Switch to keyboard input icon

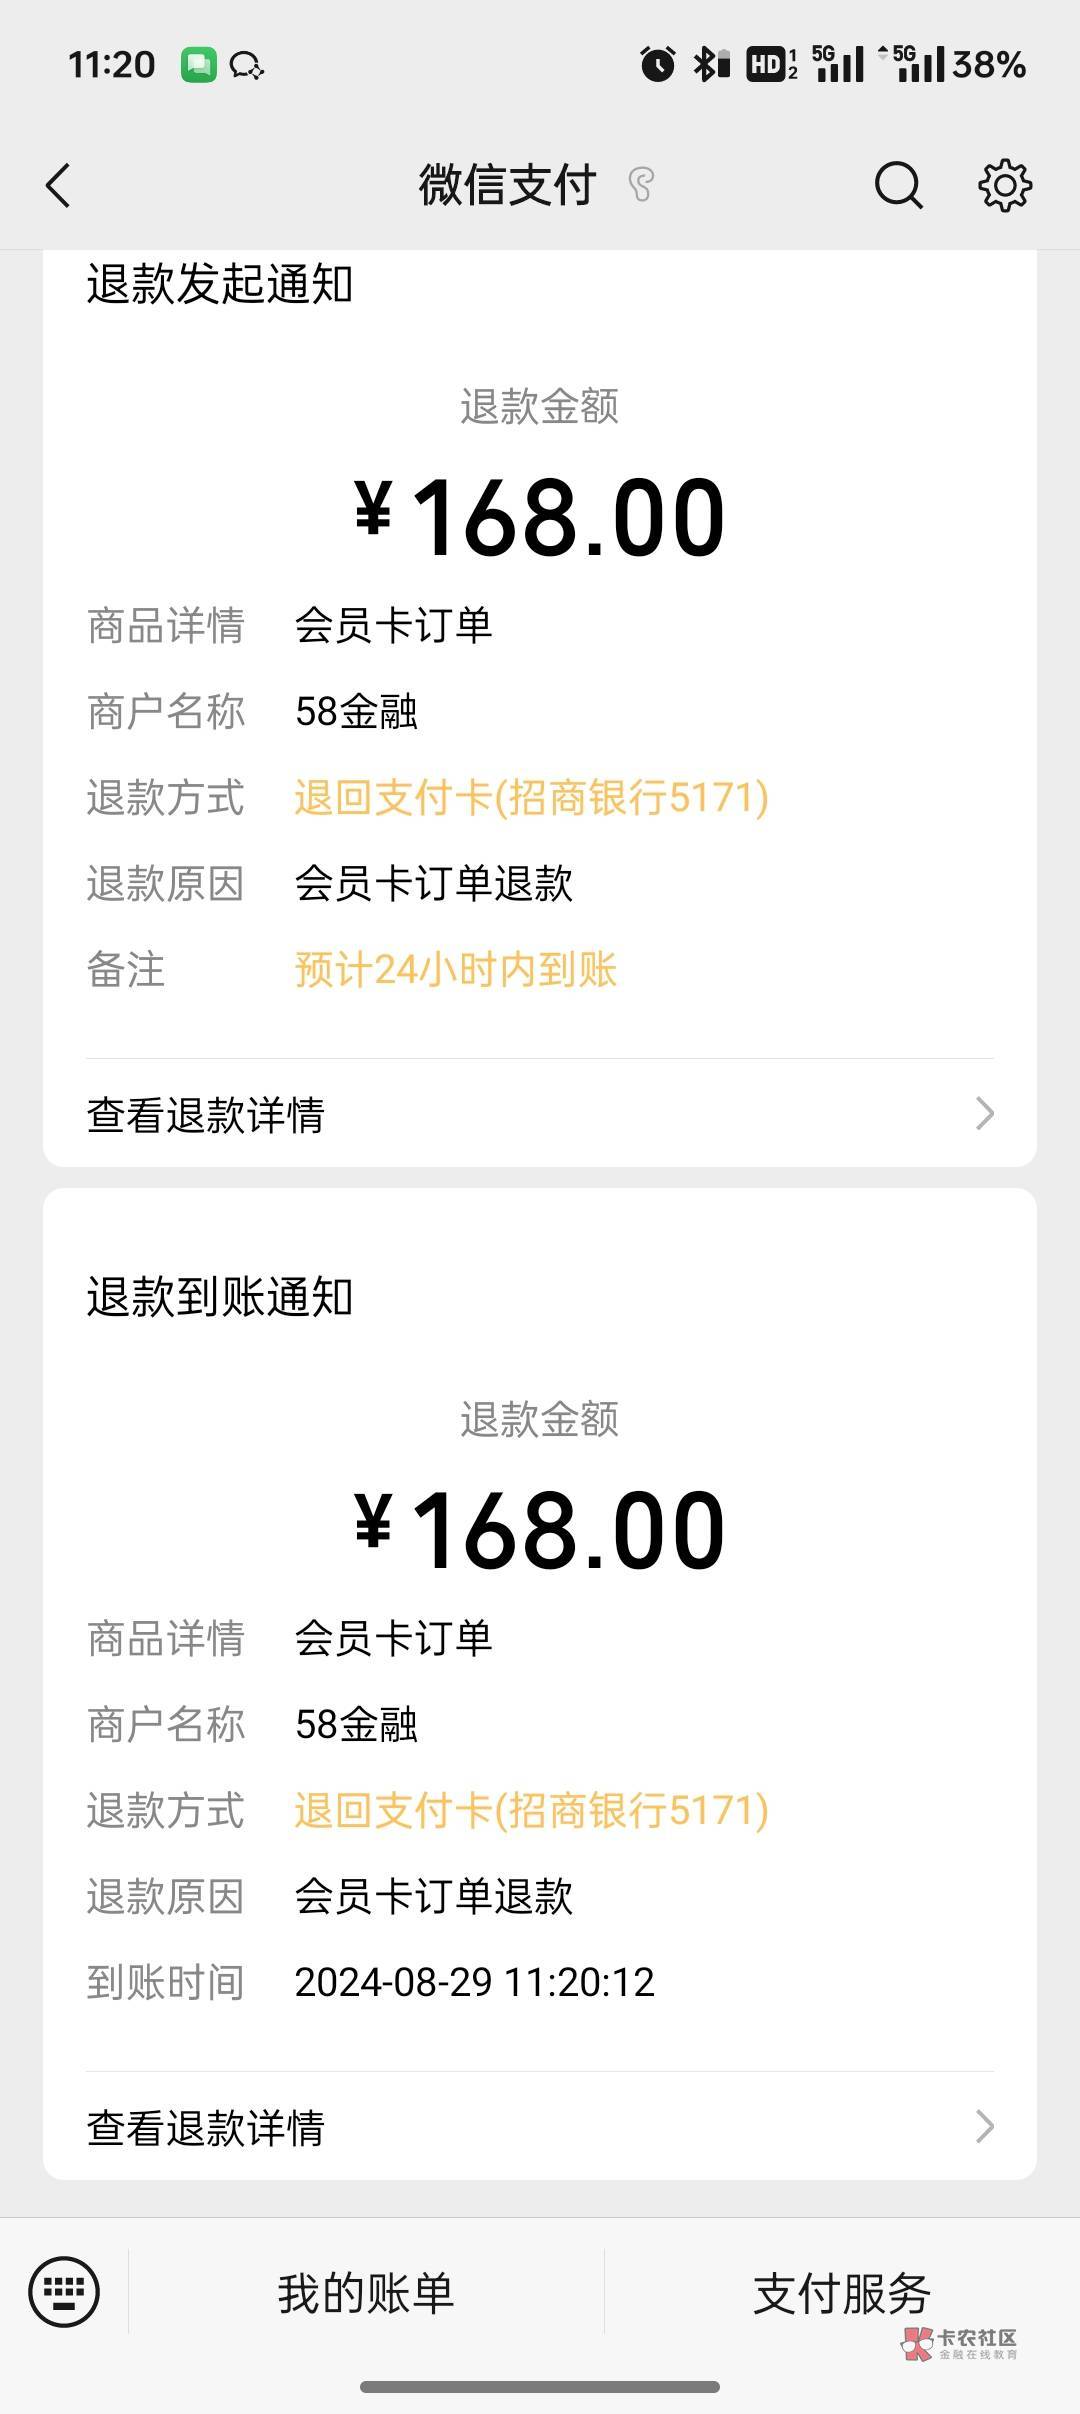coord(64,2291)
